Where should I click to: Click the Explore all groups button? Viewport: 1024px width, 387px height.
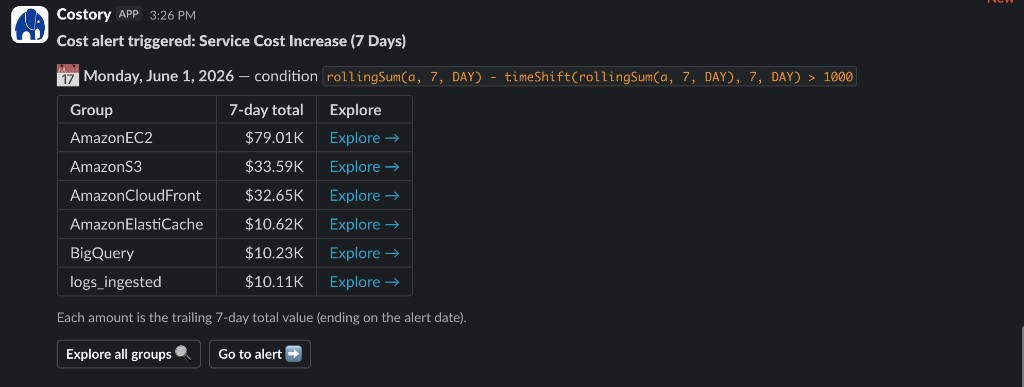tap(129, 354)
